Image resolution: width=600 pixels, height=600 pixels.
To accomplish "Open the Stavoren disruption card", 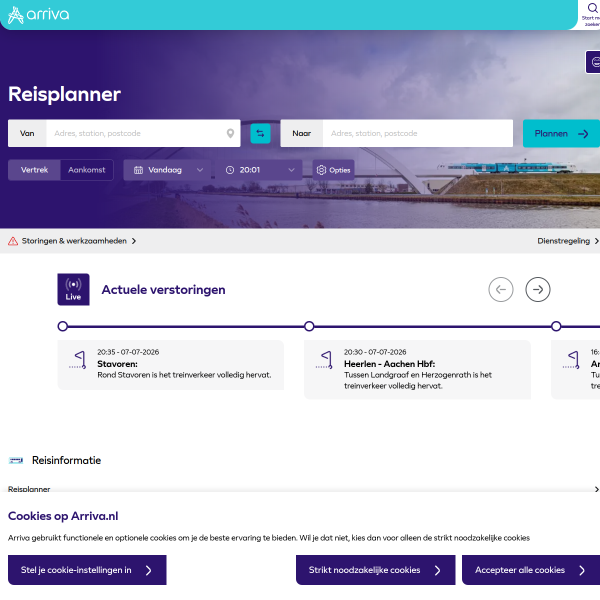I will pyautogui.click(x=171, y=365).
